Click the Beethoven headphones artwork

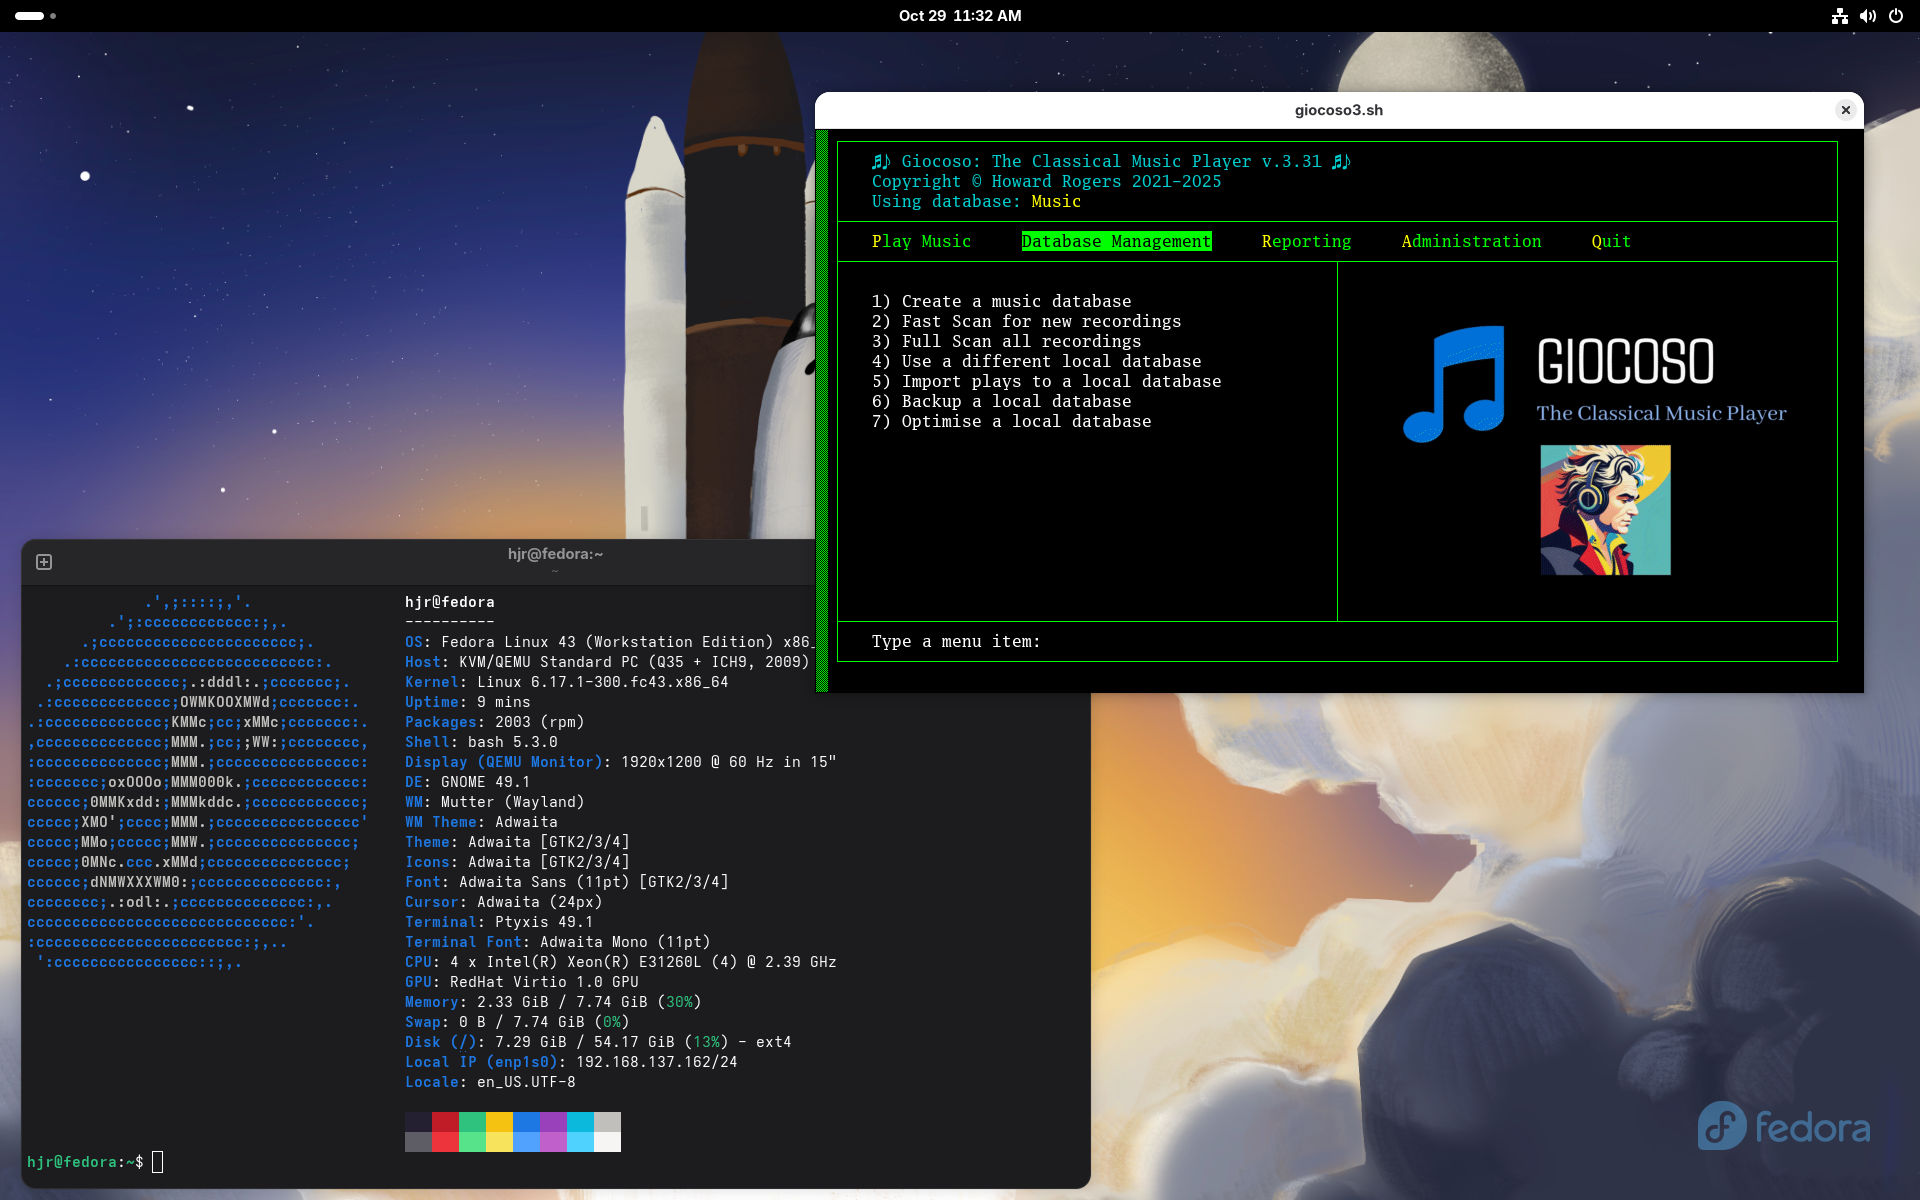[x=1604, y=510]
